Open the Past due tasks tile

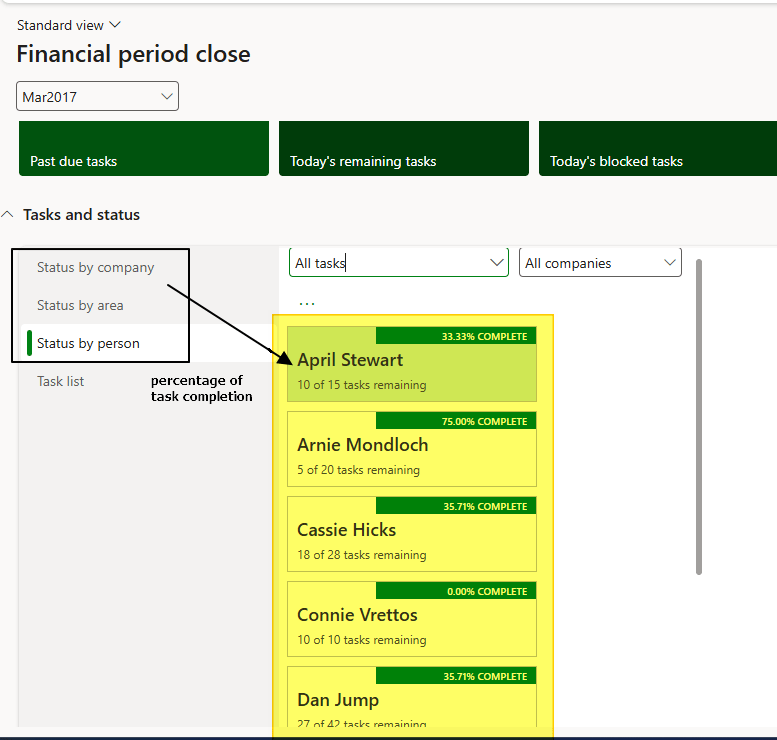[144, 149]
